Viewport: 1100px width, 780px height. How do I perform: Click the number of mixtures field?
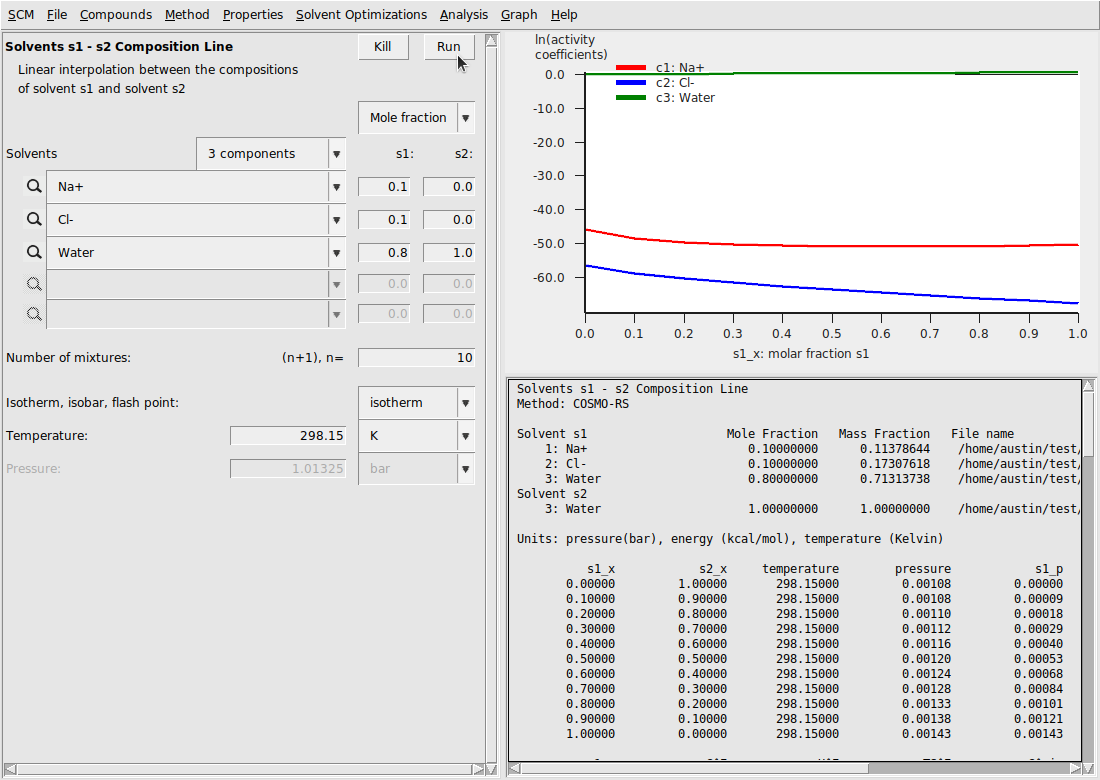[x=416, y=358]
